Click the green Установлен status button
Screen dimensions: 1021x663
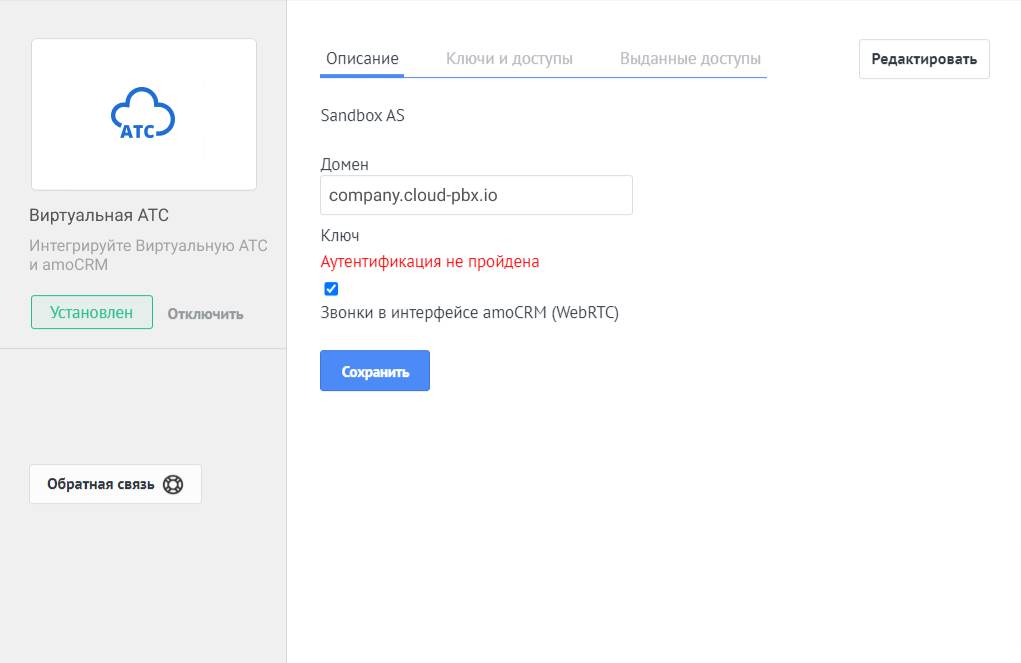tap(92, 312)
